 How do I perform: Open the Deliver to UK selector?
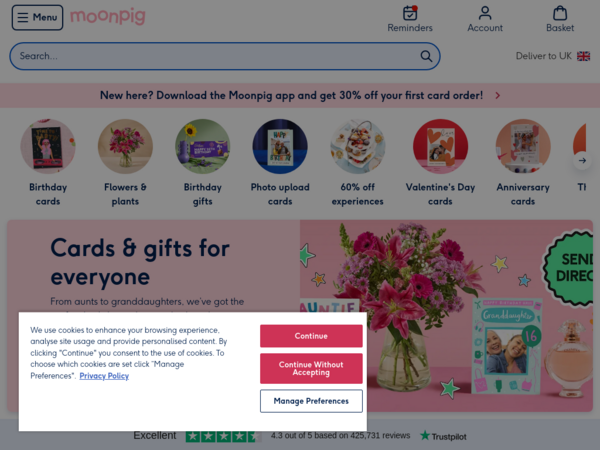[x=553, y=56]
